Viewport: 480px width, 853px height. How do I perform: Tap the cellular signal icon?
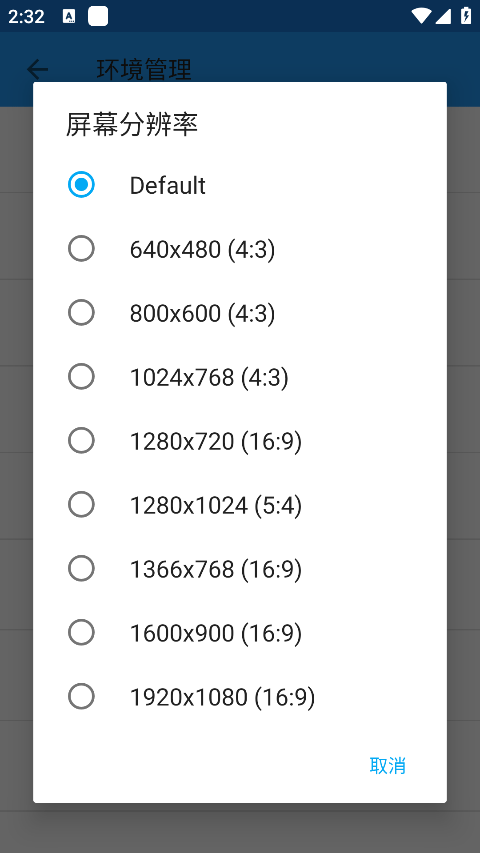click(443, 16)
